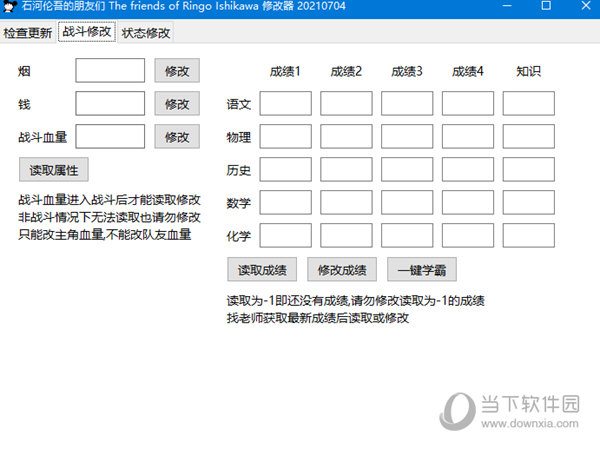
Task: Focus the 烟 input field
Action: coord(110,70)
